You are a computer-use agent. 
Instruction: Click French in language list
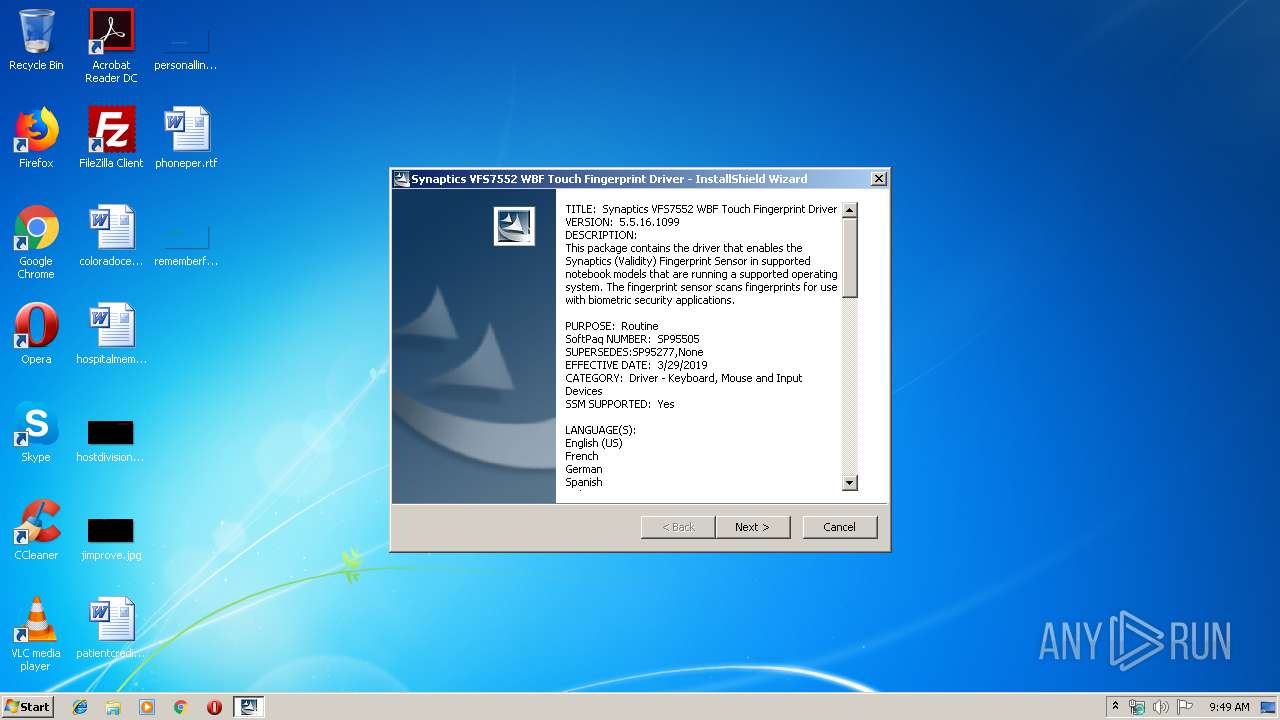point(582,456)
